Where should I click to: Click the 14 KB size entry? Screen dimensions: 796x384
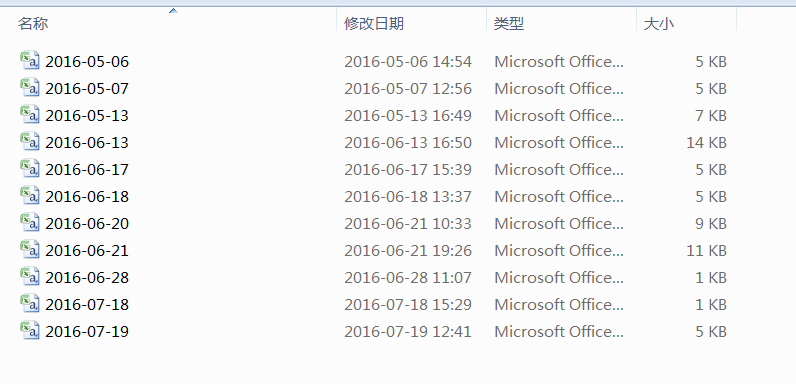click(707, 143)
